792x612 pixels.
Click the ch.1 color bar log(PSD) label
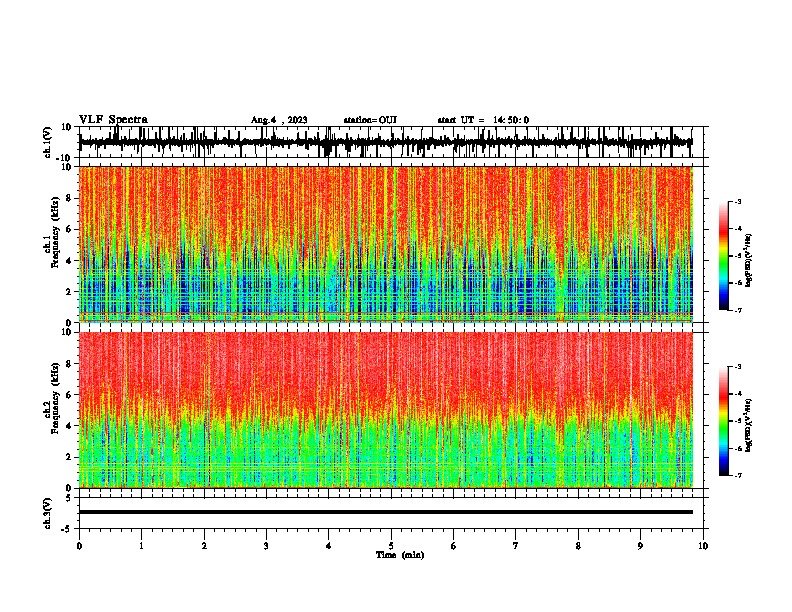749,260
